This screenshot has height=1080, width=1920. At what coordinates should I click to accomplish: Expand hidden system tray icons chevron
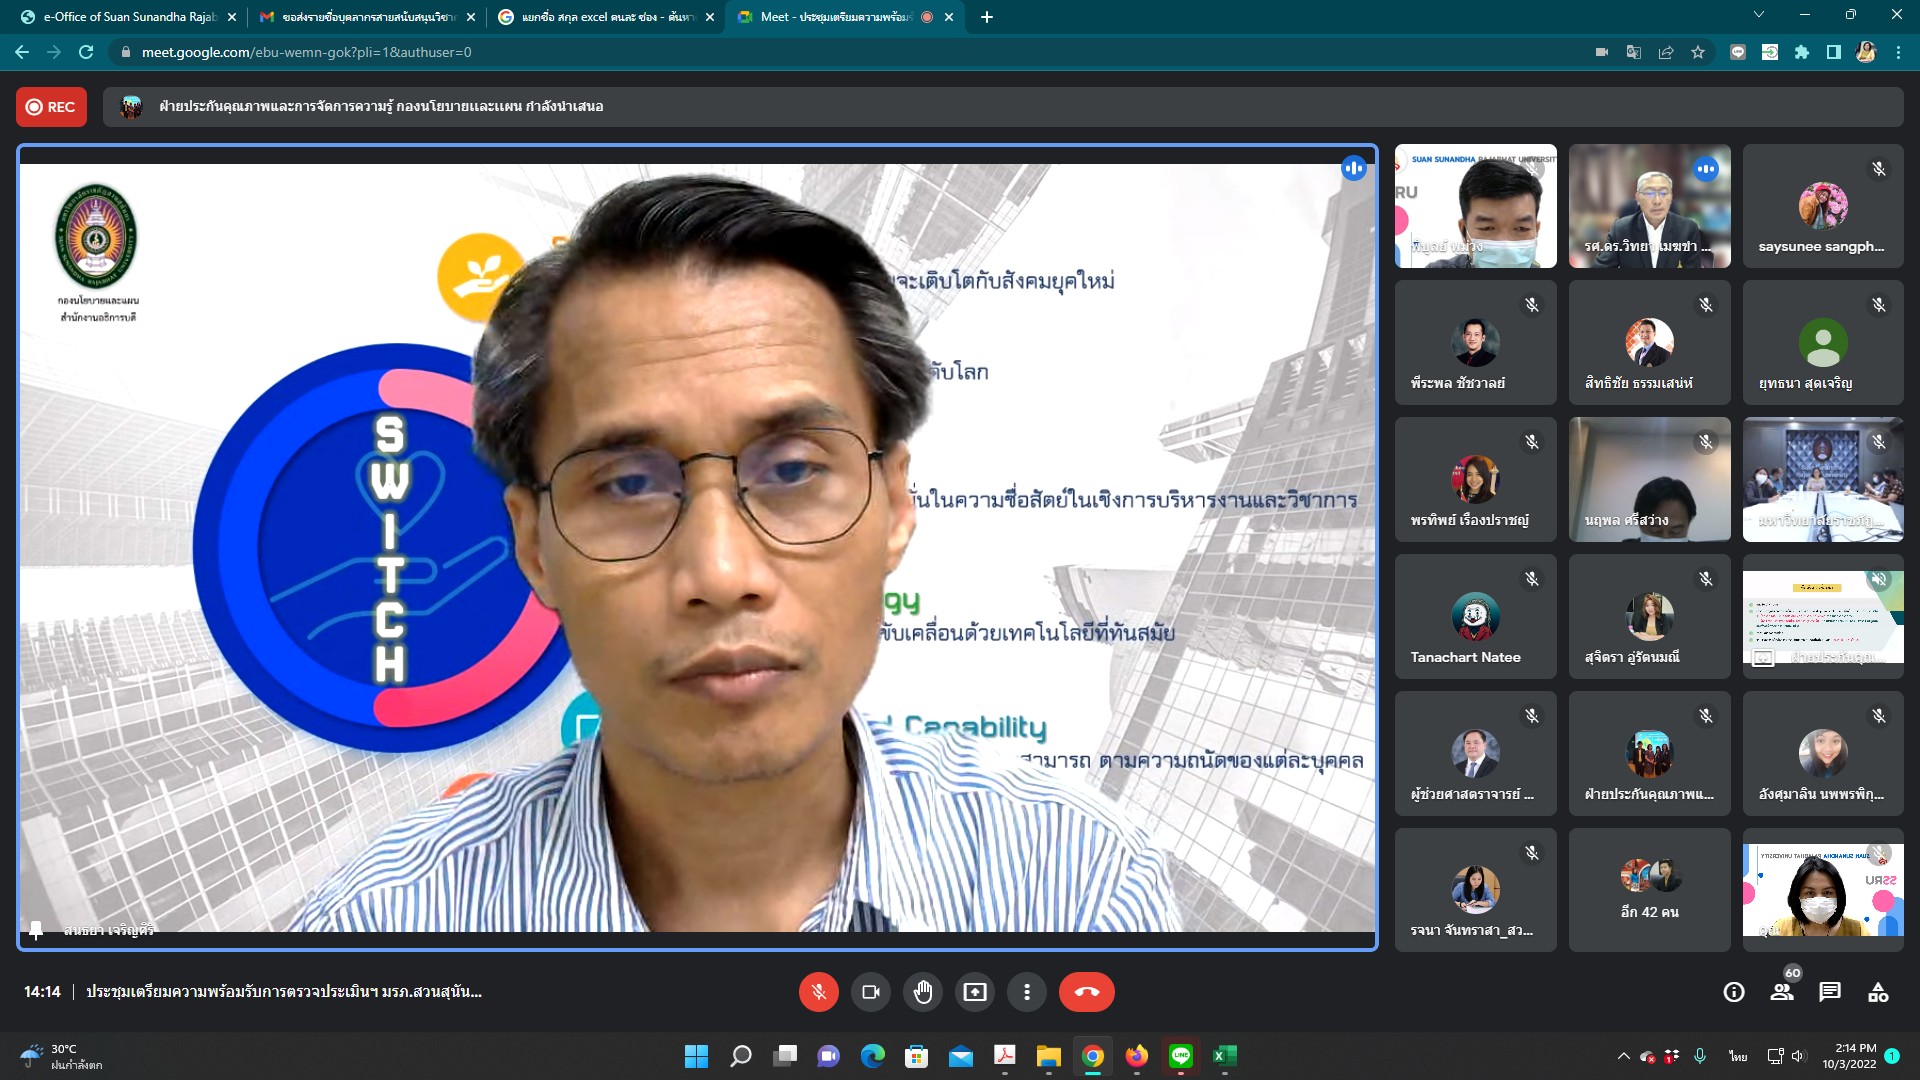1623,1056
